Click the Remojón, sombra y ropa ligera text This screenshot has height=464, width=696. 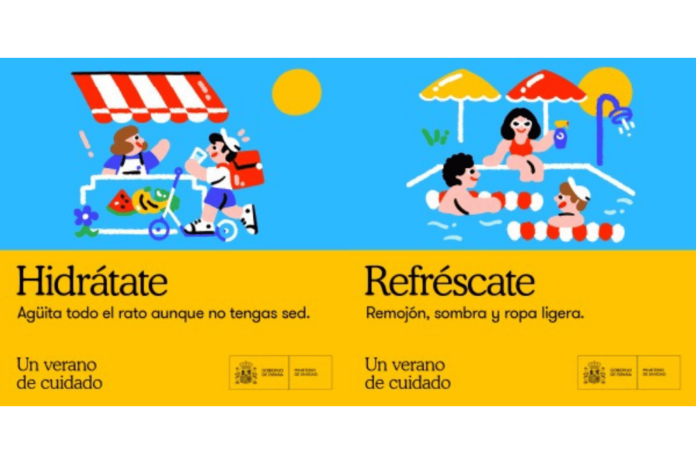[x=475, y=313]
